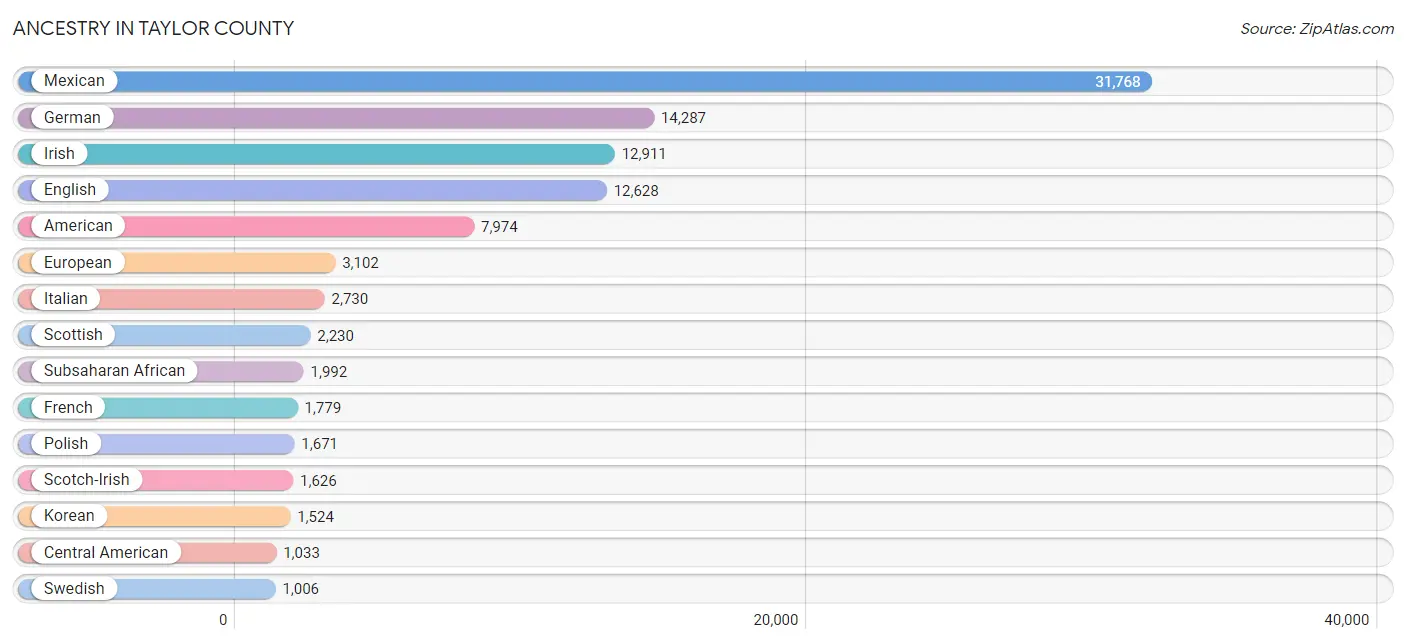
Task: Click the 20,000 axis tick label
Action: [776, 620]
